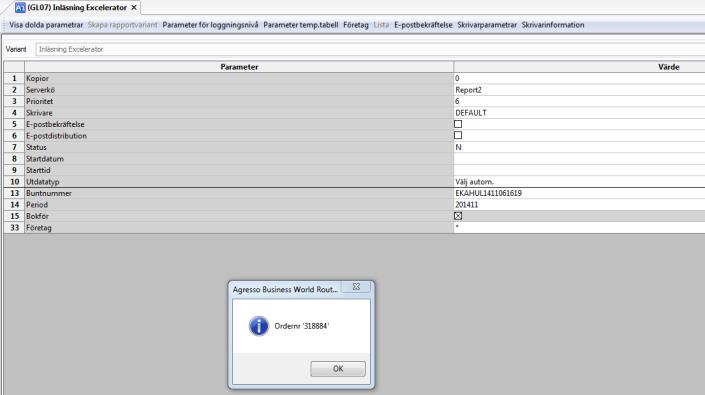Click the Agresso Business World dialog title

tap(285, 290)
